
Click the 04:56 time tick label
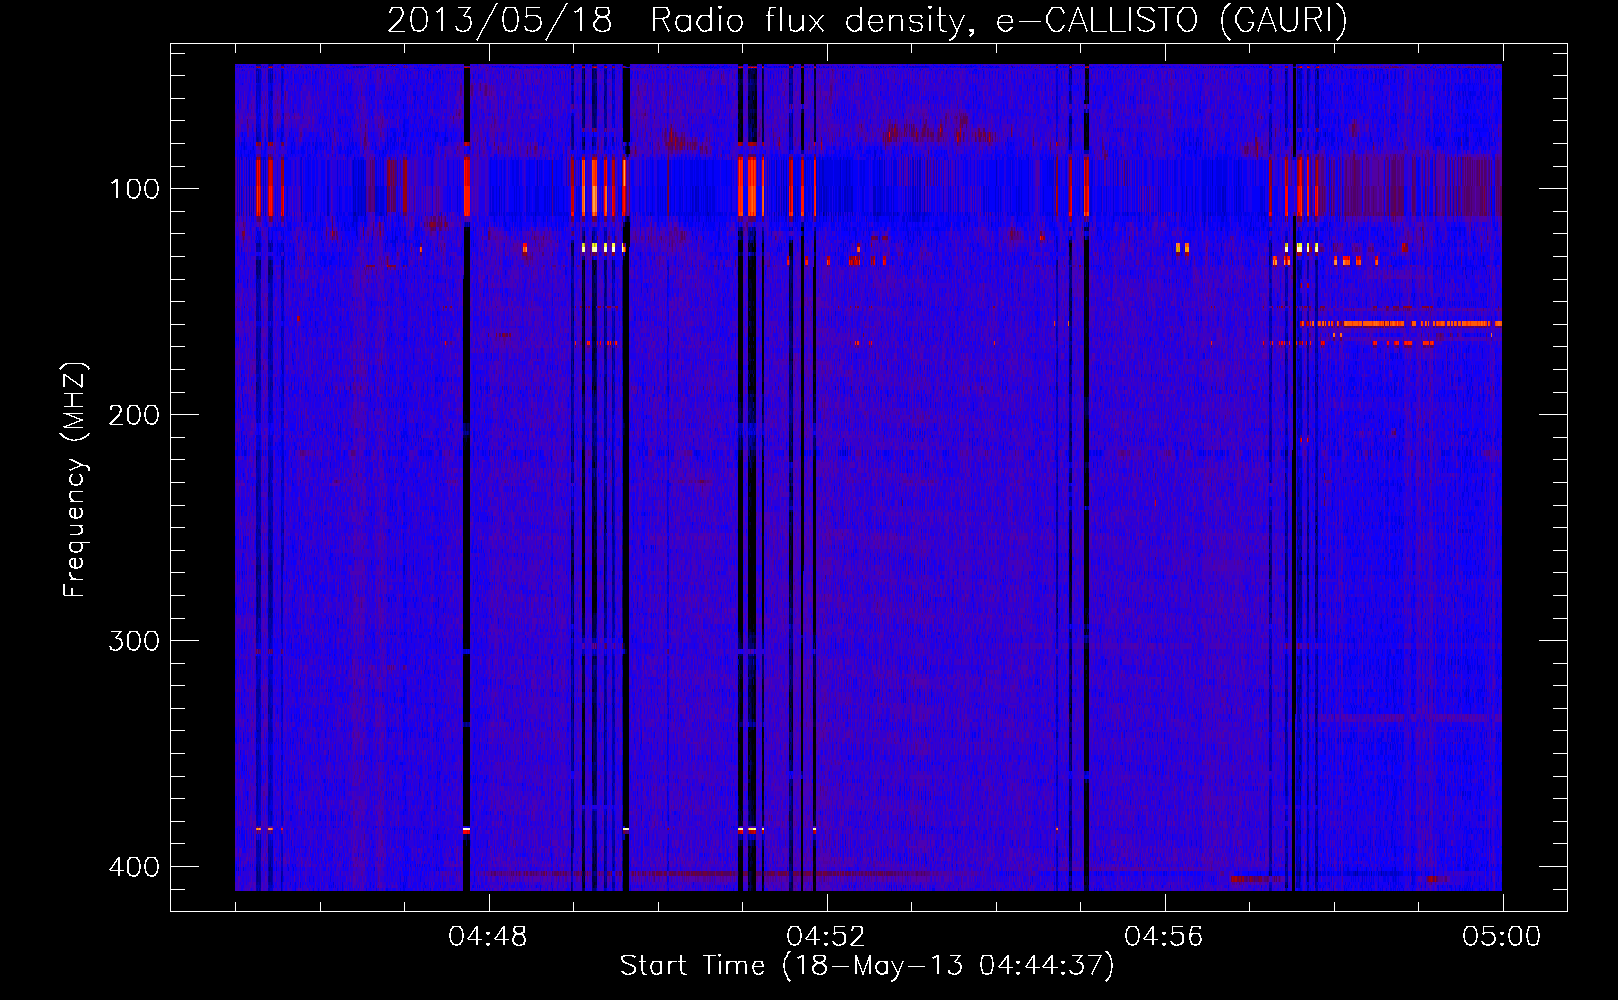coord(1164,937)
